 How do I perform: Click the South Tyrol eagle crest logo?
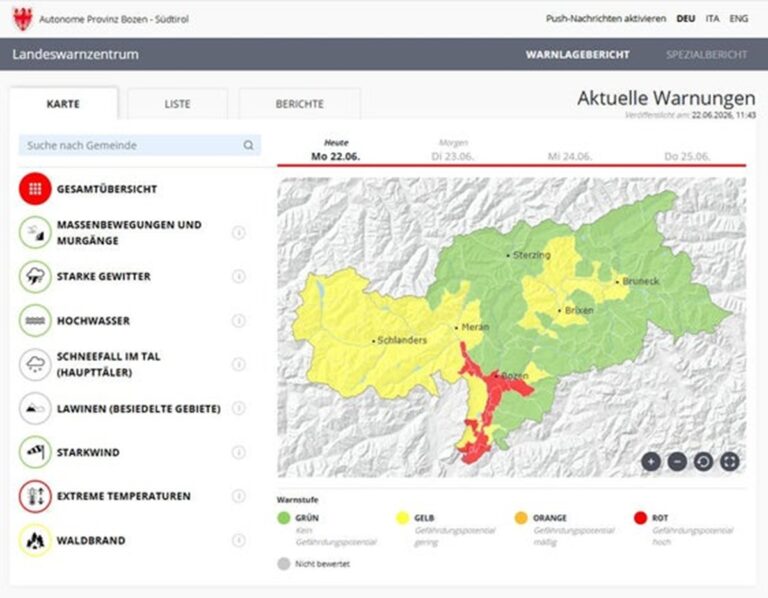tap(23, 19)
